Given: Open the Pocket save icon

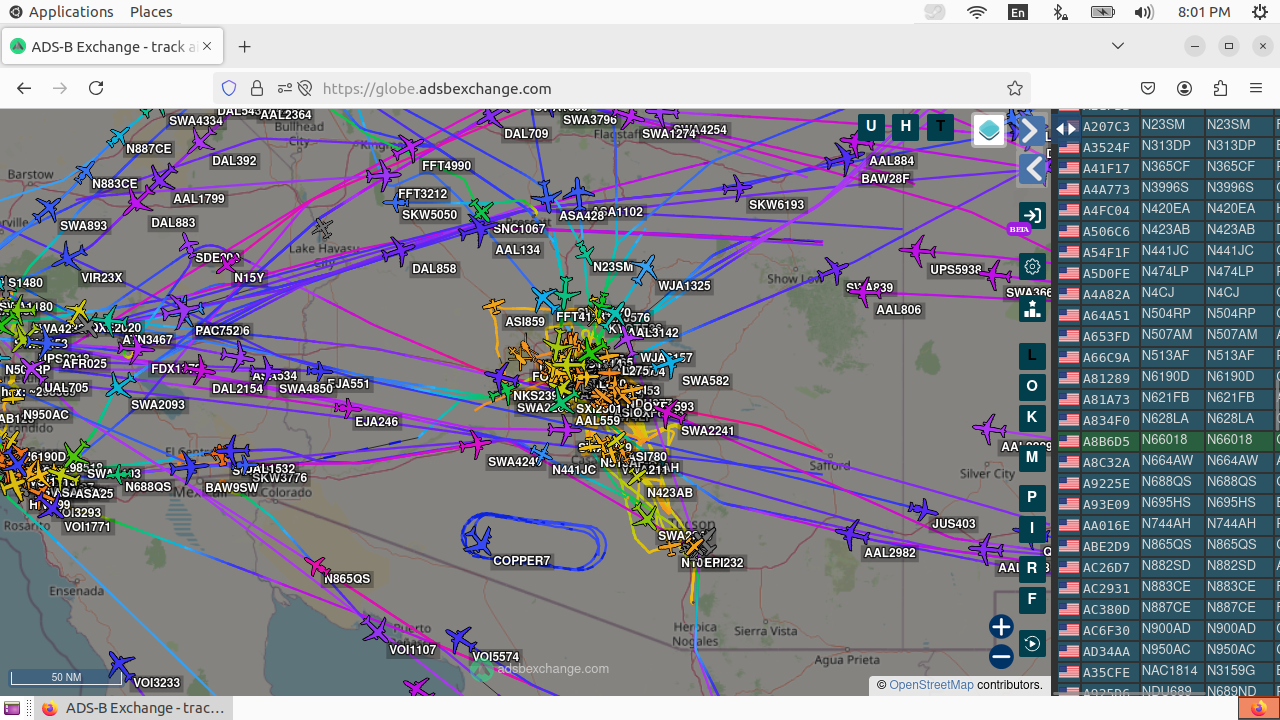Looking at the screenshot, I should coord(1149,88).
